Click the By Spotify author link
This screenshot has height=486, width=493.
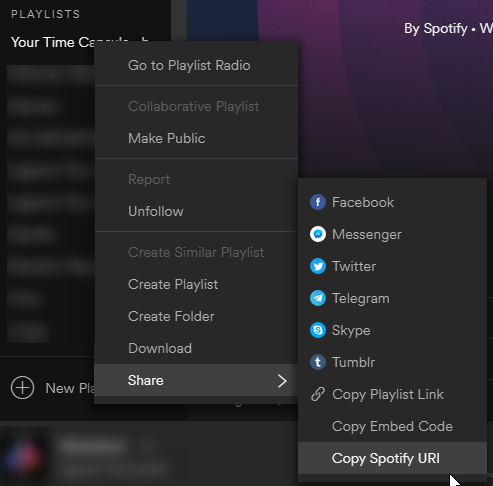(436, 29)
